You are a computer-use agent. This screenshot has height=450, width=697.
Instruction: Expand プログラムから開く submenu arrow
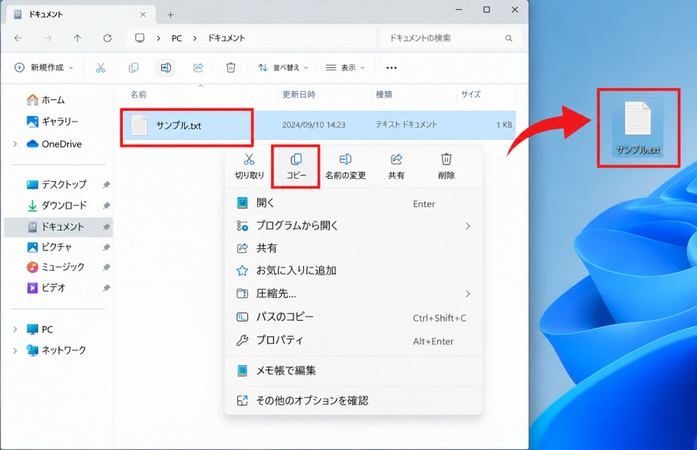coord(468,226)
